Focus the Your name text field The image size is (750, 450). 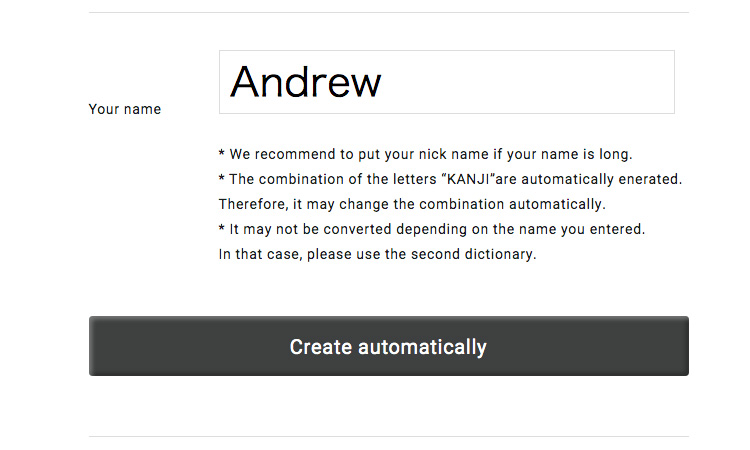point(447,82)
